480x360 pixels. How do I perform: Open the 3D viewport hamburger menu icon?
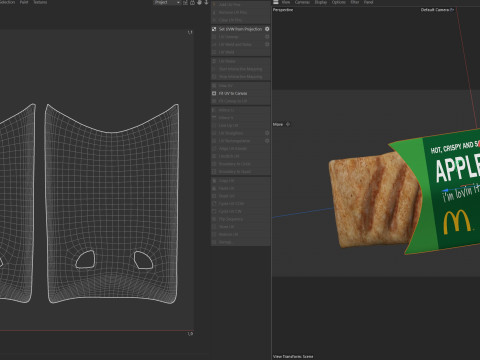276,2
